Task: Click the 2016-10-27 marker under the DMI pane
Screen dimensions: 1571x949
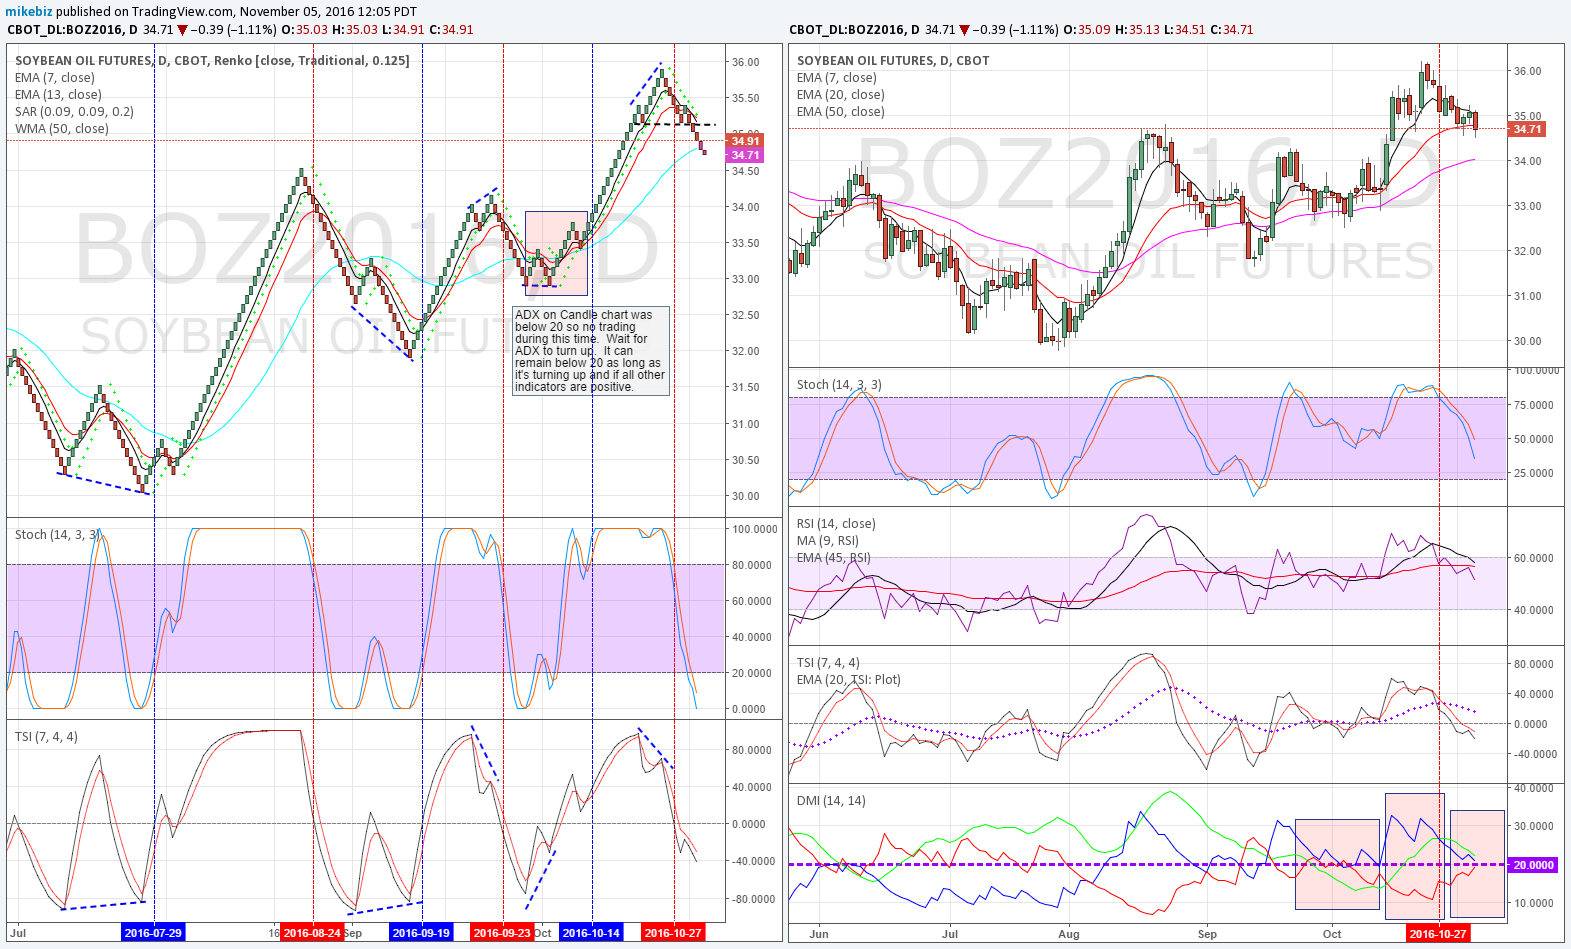Action: tap(1437, 933)
